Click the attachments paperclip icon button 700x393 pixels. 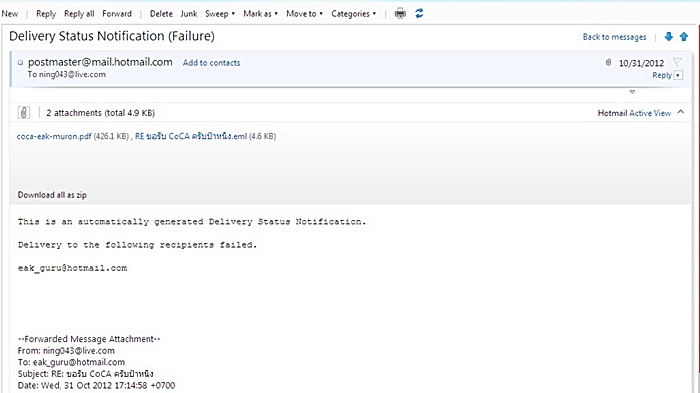24,113
